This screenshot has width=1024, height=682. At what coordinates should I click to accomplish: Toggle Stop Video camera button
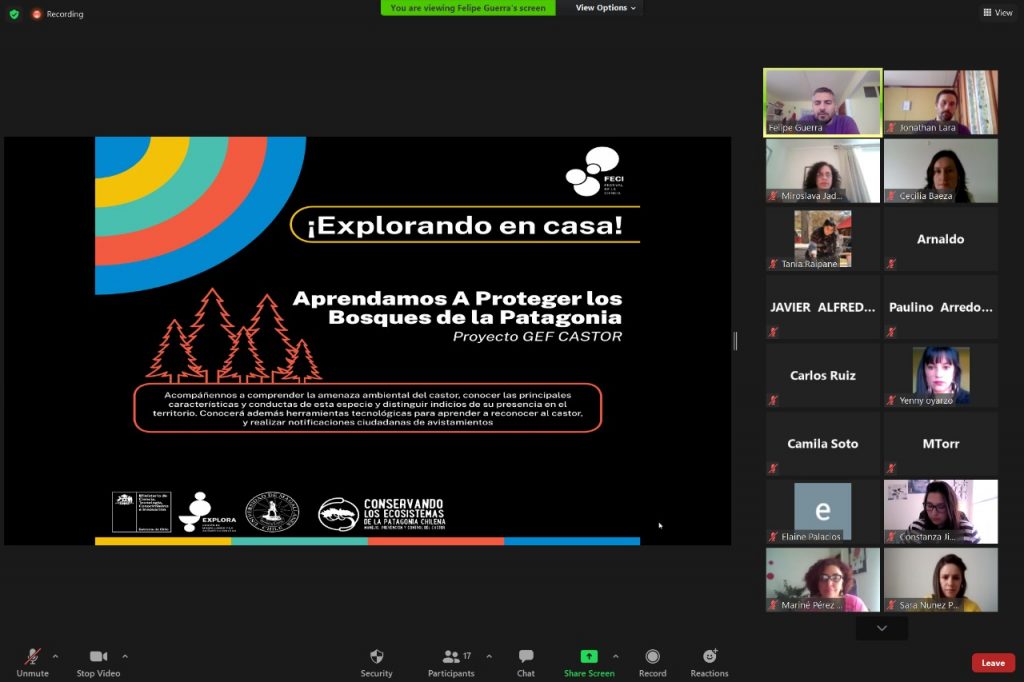(98, 657)
